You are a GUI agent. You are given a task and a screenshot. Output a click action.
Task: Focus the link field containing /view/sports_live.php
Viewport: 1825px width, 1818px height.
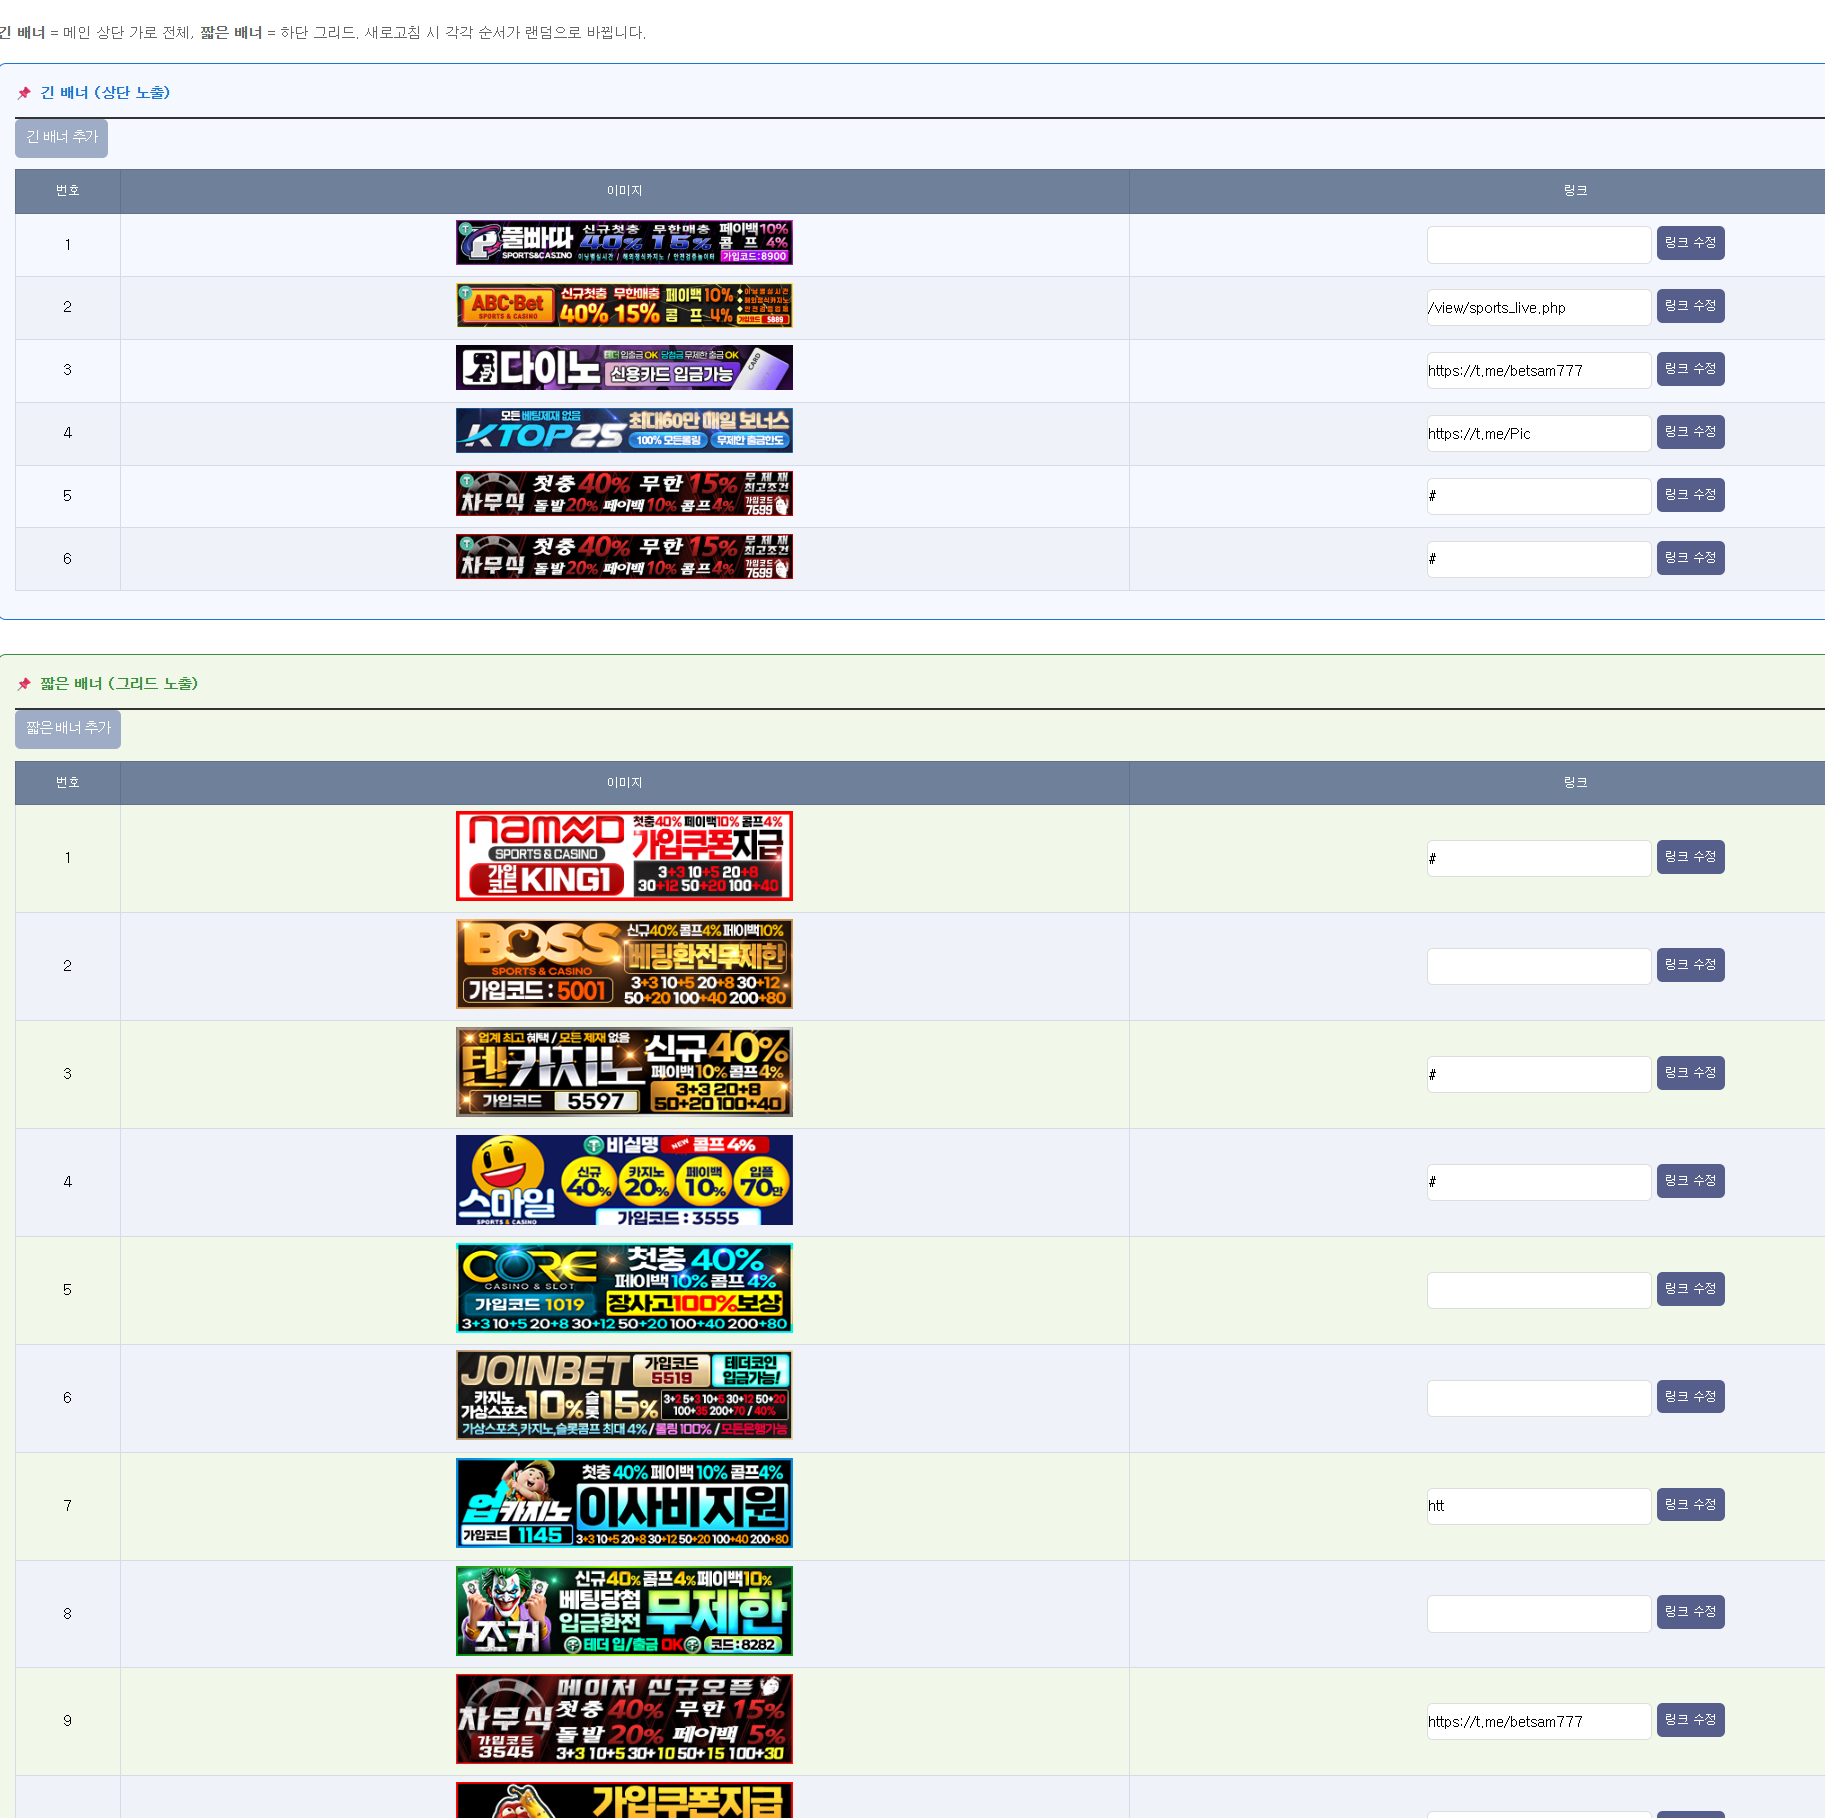(x=1538, y=308)
